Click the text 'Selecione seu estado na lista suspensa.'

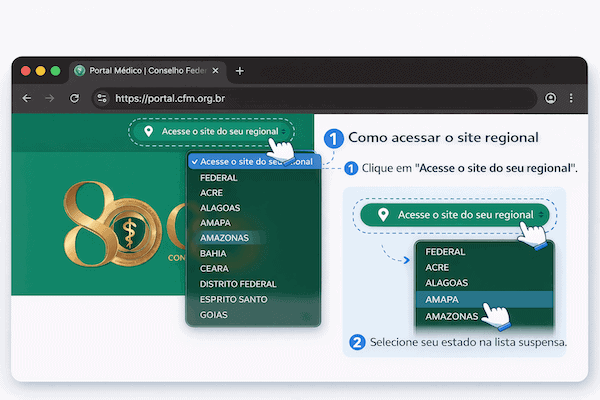[468, 342]
